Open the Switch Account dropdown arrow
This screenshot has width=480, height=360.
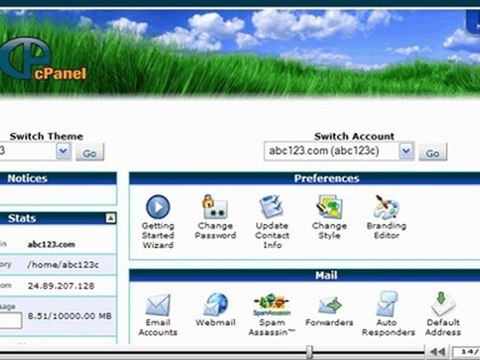(406, 152)
